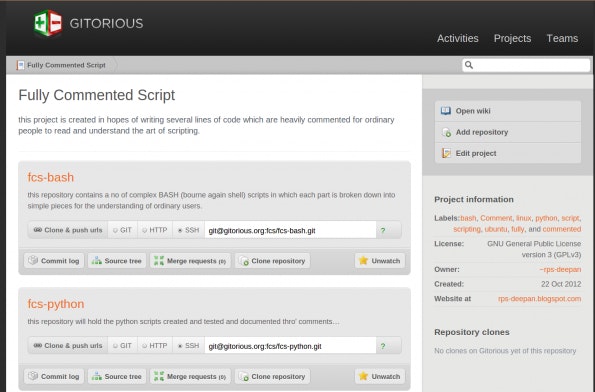Click the Gitorious plus-minus logo icon
The height and width of the screenshot is (392, 595).
(48, 23)
